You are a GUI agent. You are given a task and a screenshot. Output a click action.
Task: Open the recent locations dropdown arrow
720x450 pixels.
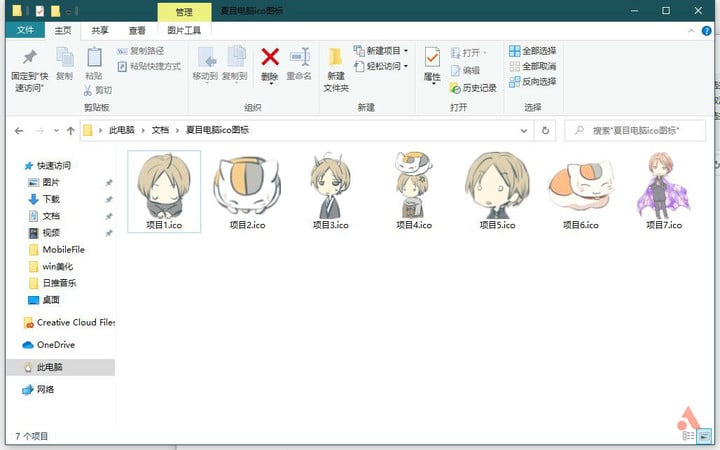click(56, 131)
